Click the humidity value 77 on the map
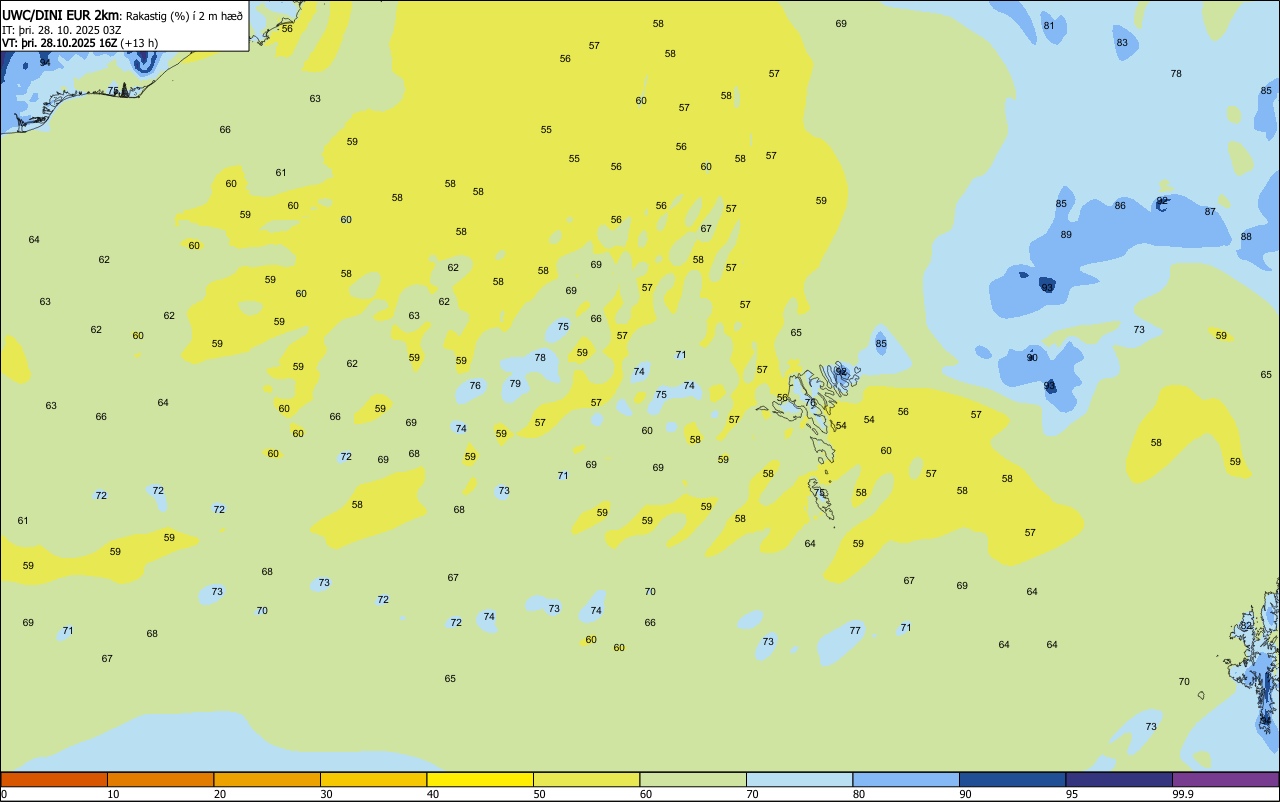1280x802 pixels. 855,631
